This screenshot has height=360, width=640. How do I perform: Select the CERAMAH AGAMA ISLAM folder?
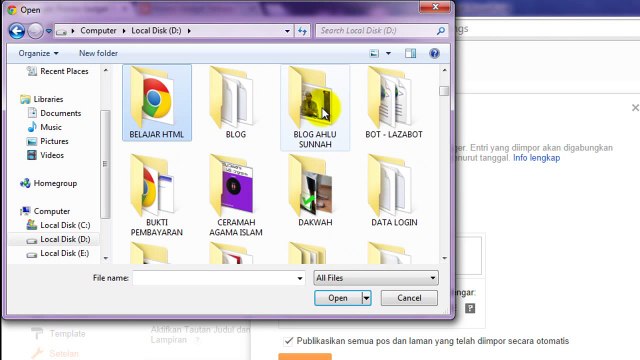(x=236, y=195)
